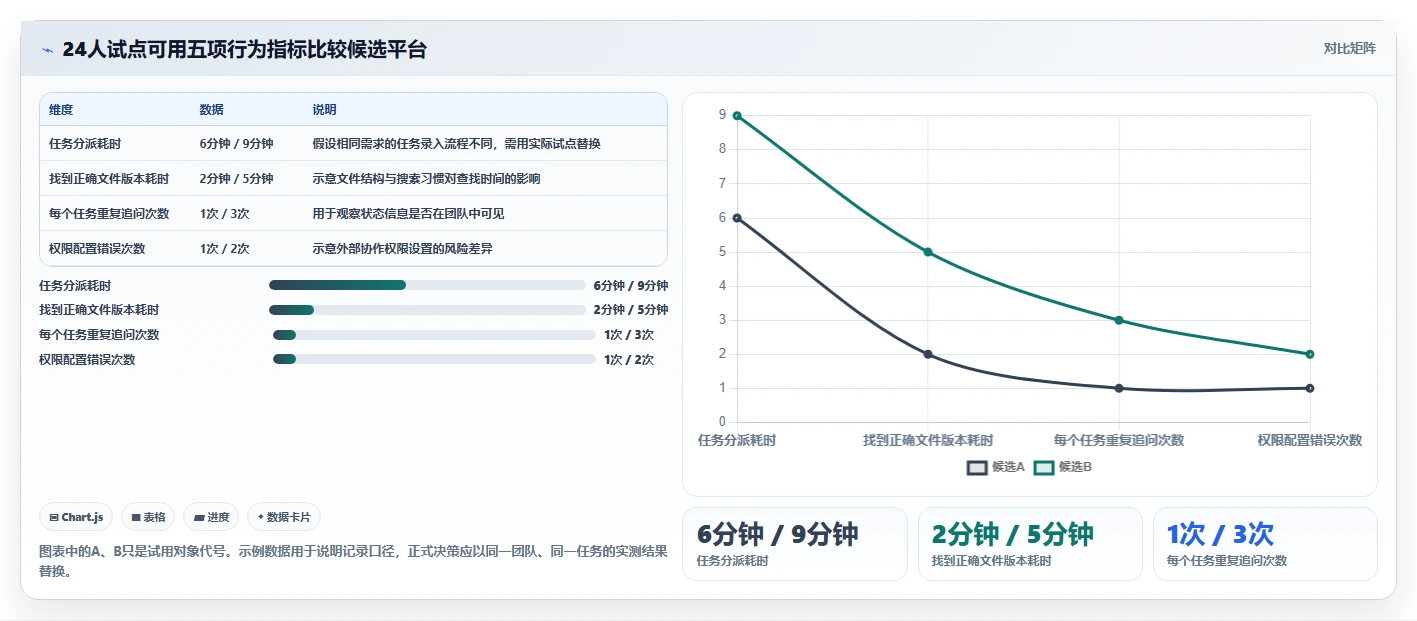Select the 2分钟 / 5分钟 data card

click(1030, 544)
